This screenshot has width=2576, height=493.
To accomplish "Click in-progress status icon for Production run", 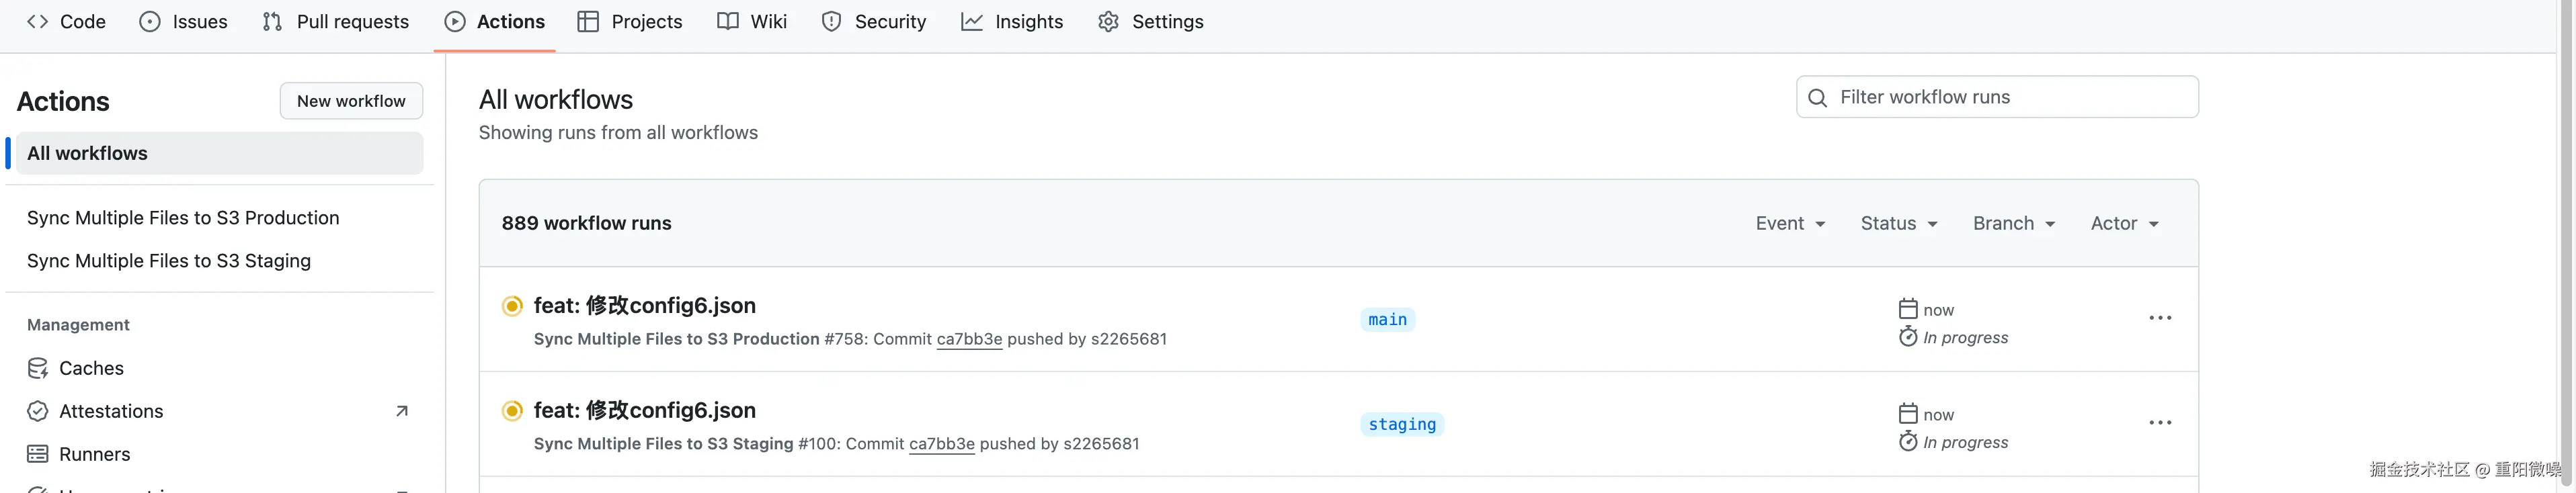I will click(x=512, y=306).
